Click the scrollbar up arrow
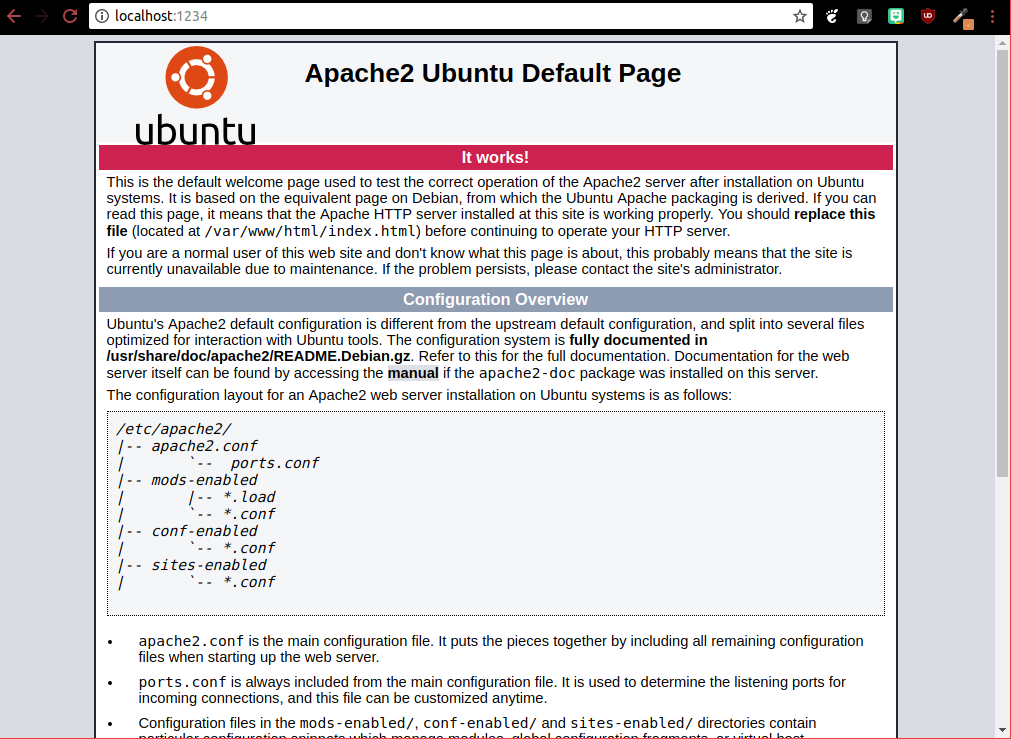The height and width of the screenshot is (739, 1011). tap(1002, 43)
